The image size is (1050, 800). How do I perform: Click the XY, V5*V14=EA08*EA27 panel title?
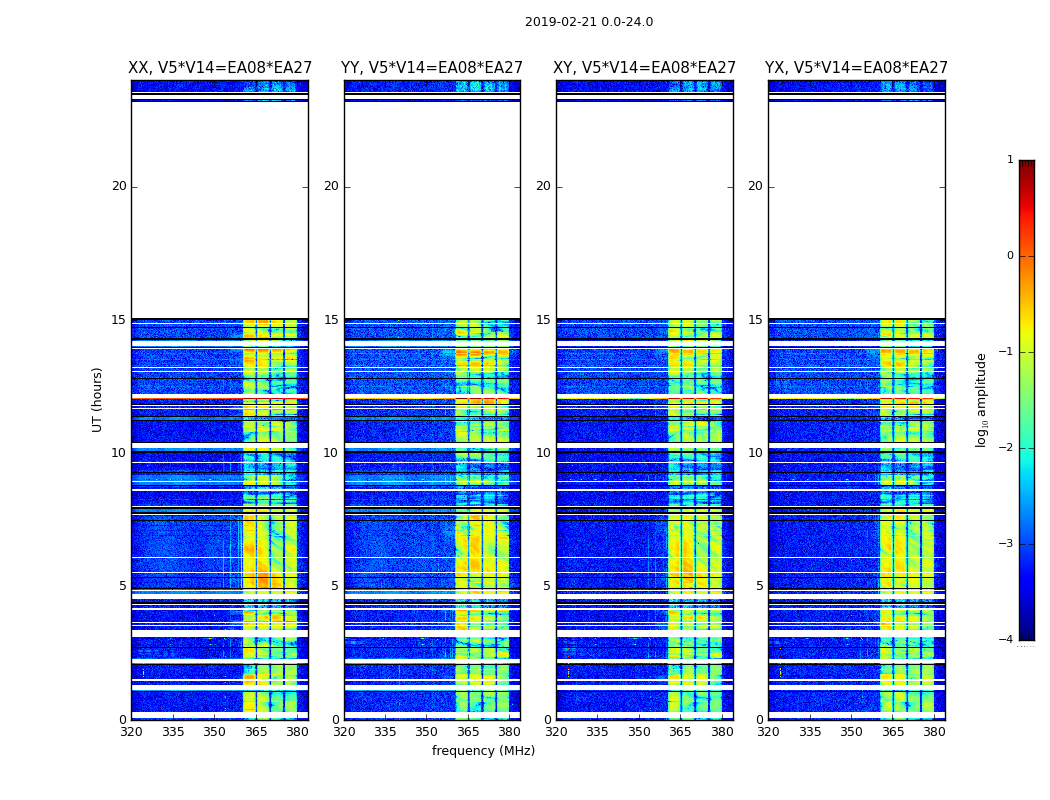pos(644,68)
